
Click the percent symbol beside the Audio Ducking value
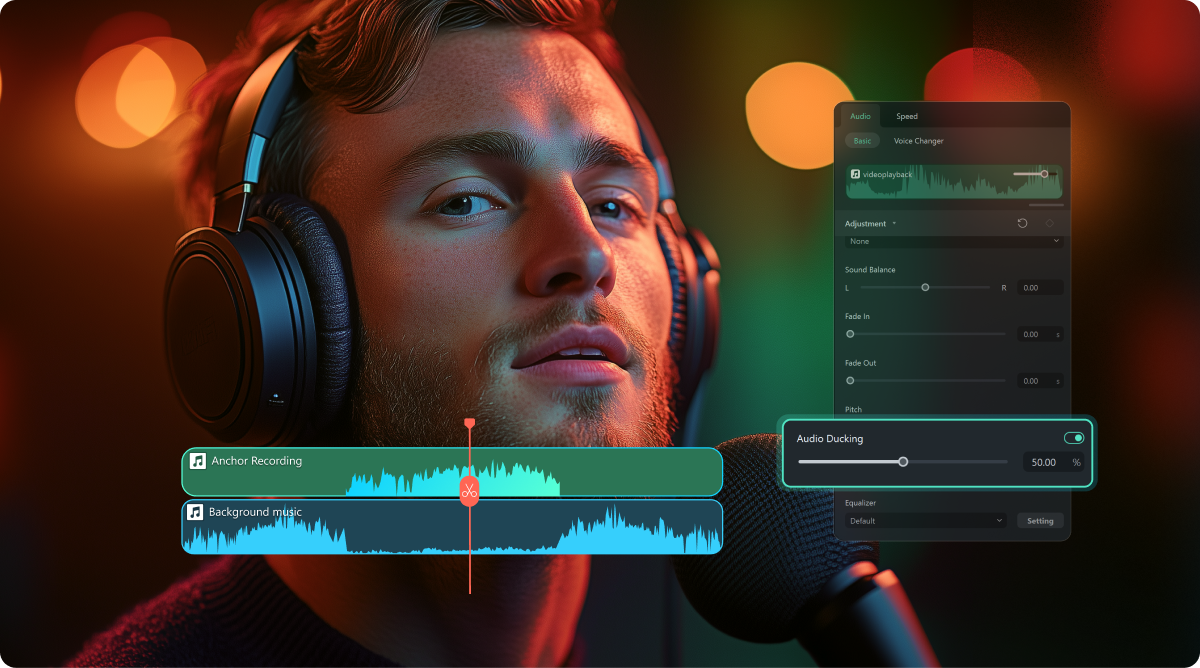[1076, 462]
